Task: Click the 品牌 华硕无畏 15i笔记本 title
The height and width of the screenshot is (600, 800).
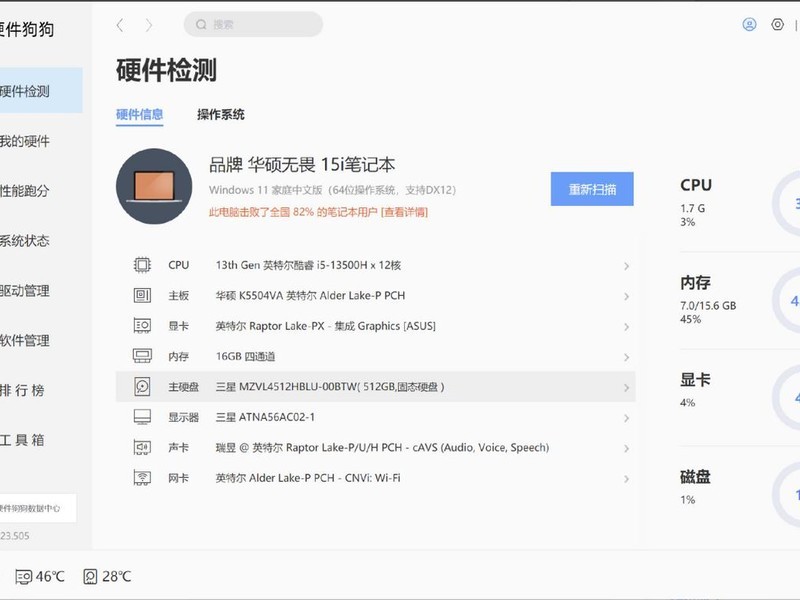Action: (302, 165)
